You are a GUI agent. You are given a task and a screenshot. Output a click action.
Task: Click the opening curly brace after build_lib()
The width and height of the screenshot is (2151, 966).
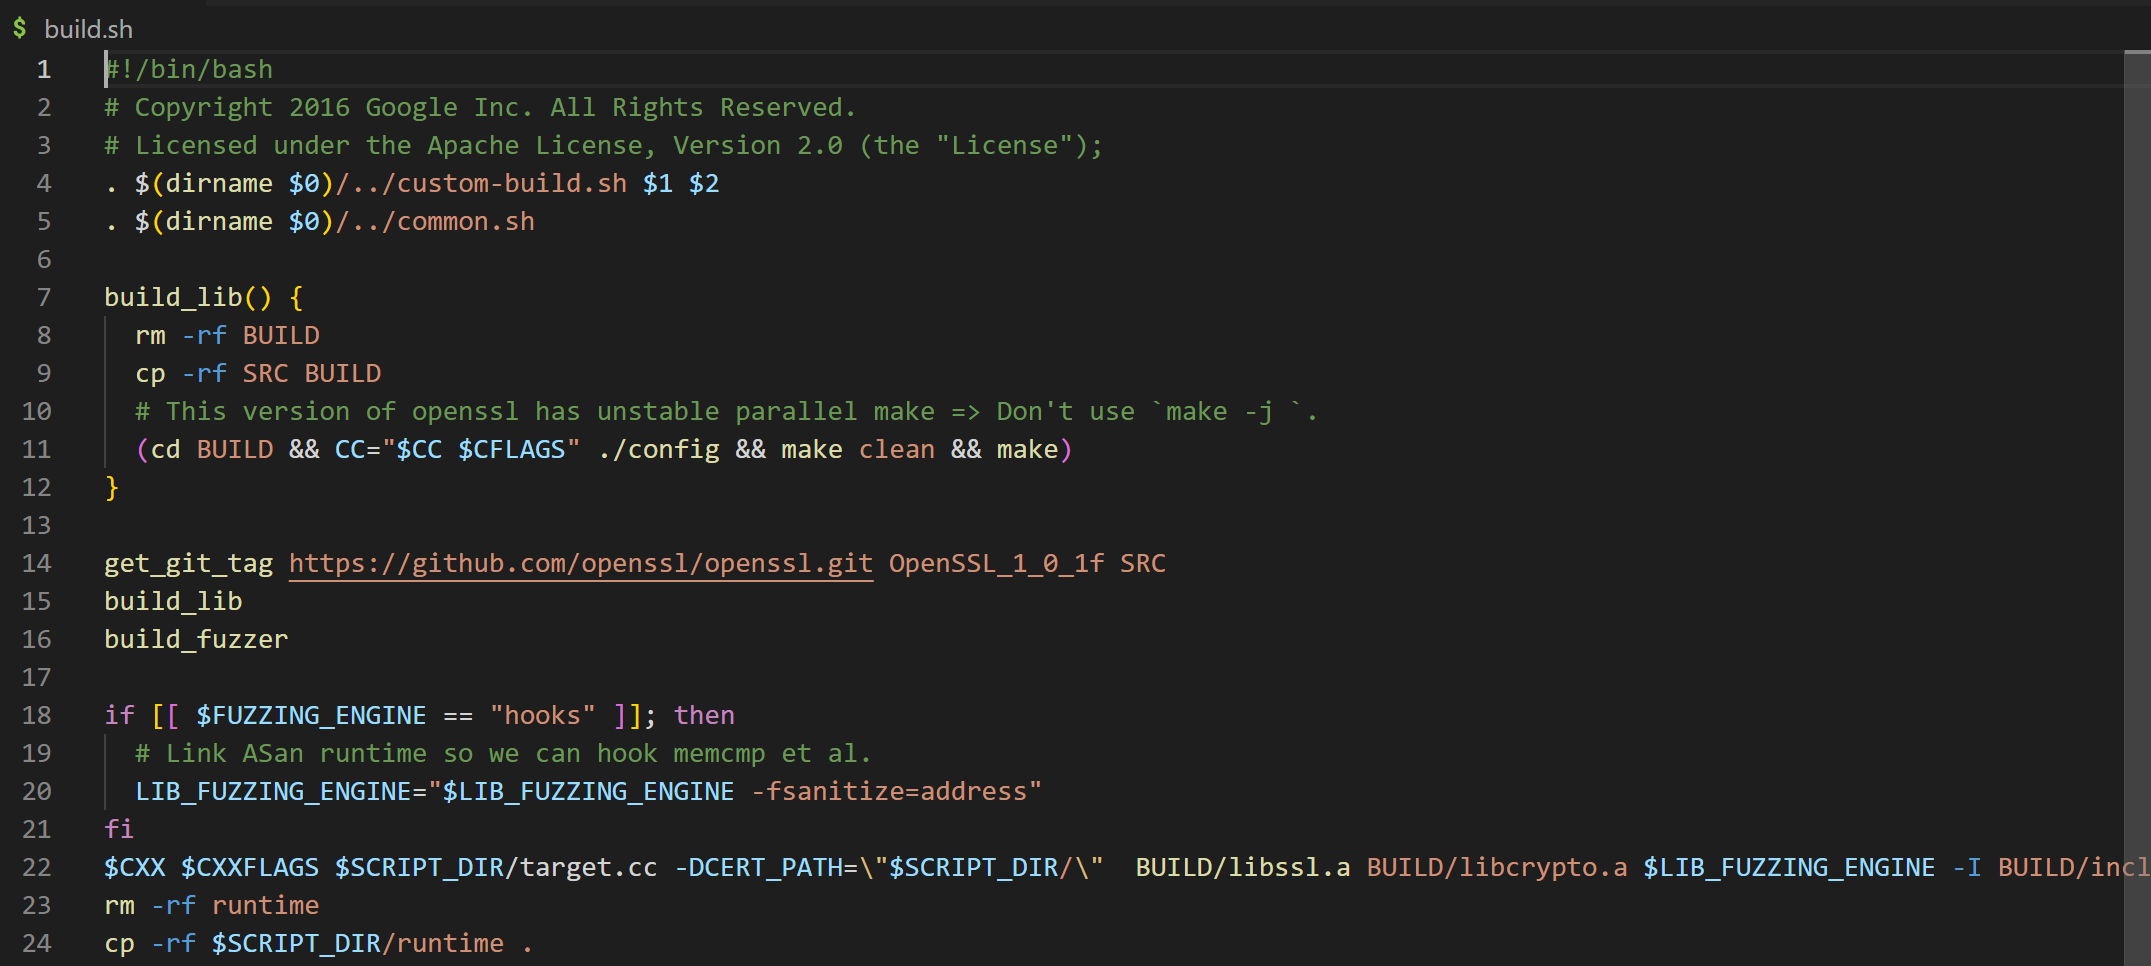[296, 298]
